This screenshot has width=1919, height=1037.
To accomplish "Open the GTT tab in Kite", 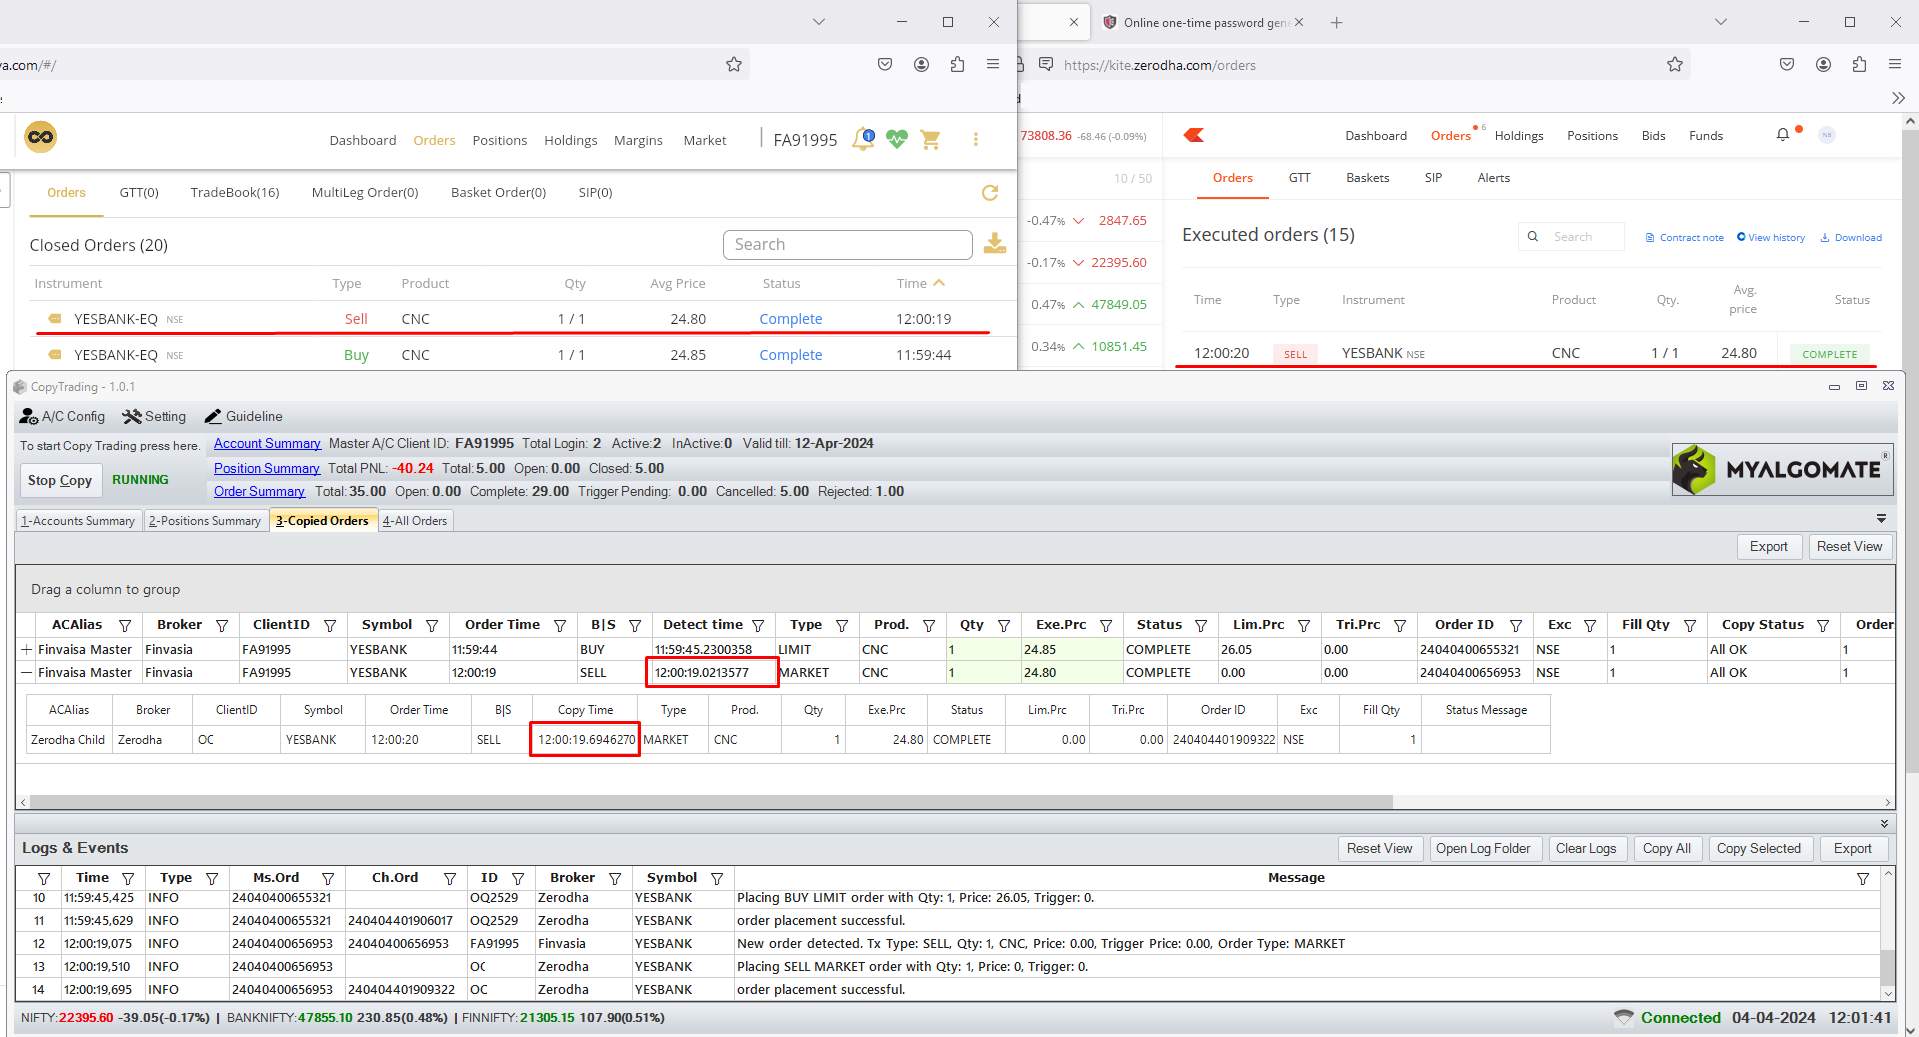I will click(x=1299, y=177).
